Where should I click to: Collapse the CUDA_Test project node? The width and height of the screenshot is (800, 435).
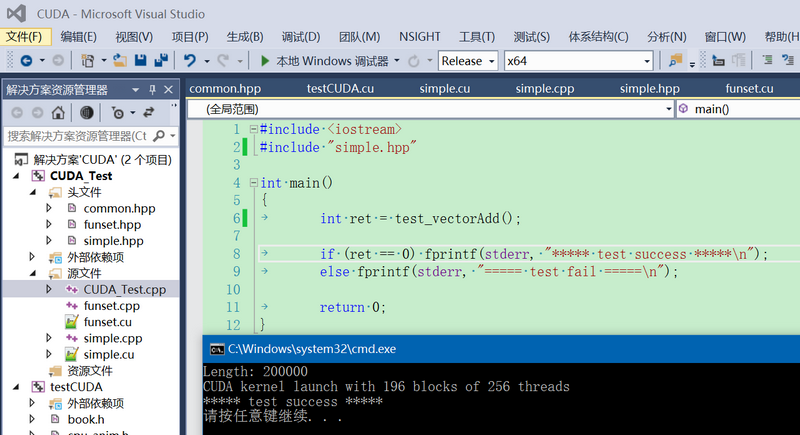(16, 176)
